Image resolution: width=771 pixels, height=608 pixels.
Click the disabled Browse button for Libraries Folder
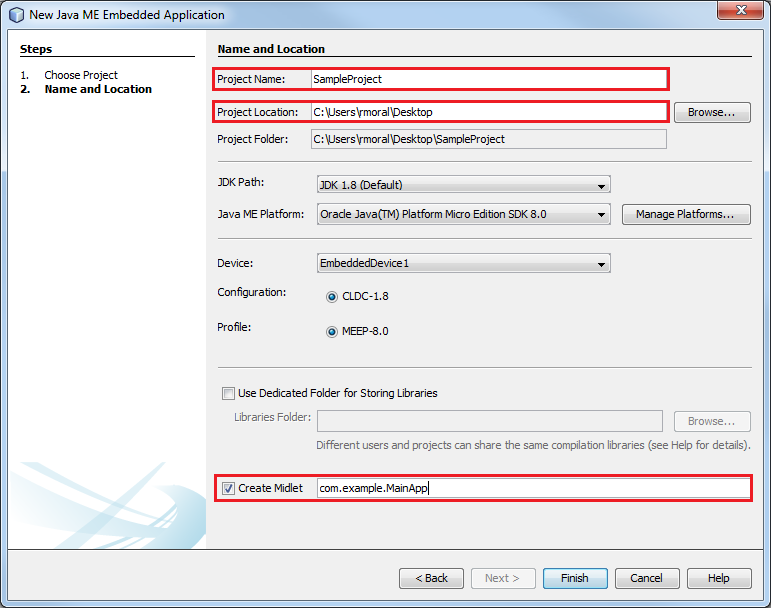coord(712,422)
